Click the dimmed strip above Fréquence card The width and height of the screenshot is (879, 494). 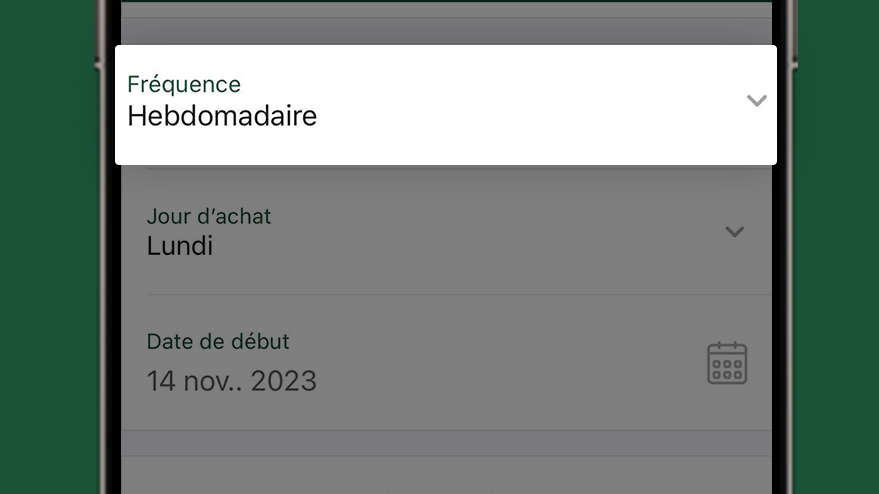point(446,31)
